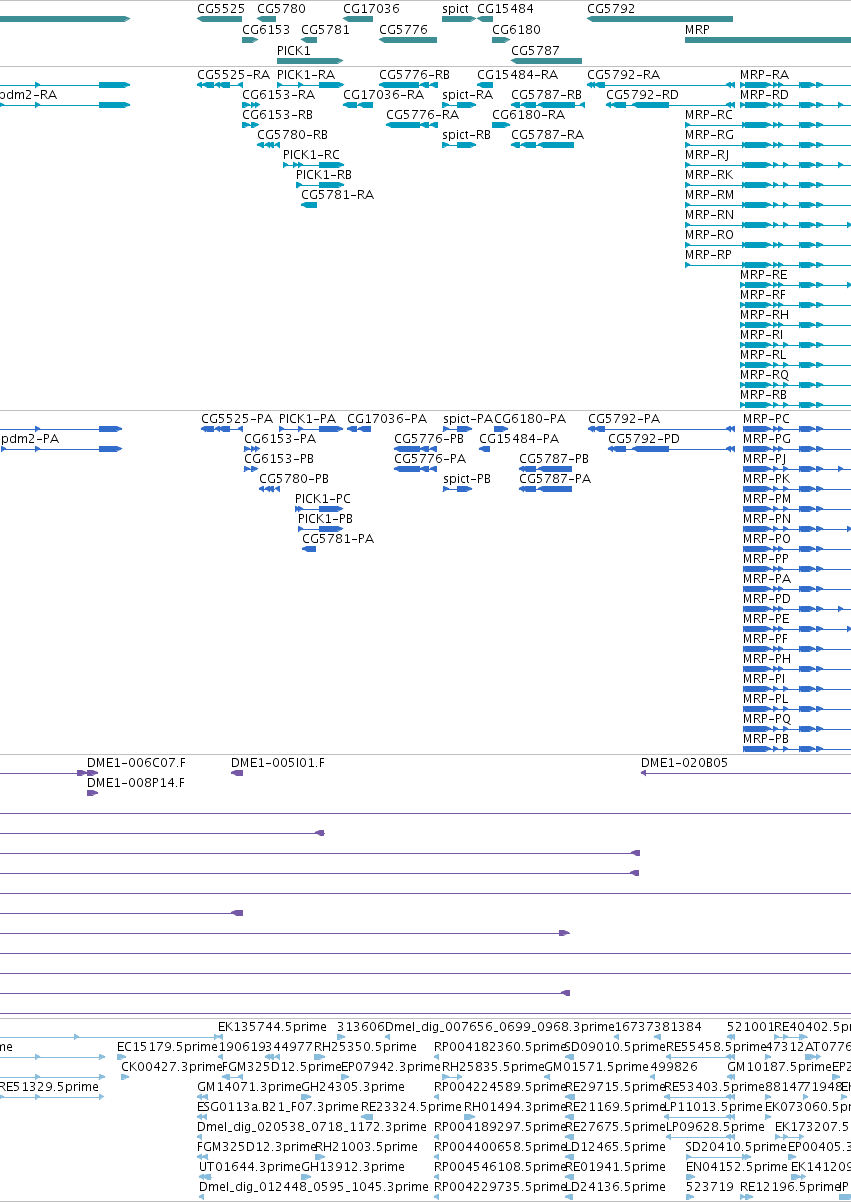Click the EK135744.5prime EST label
This screenshot has height=1202, width=851.
point(272,1027)
